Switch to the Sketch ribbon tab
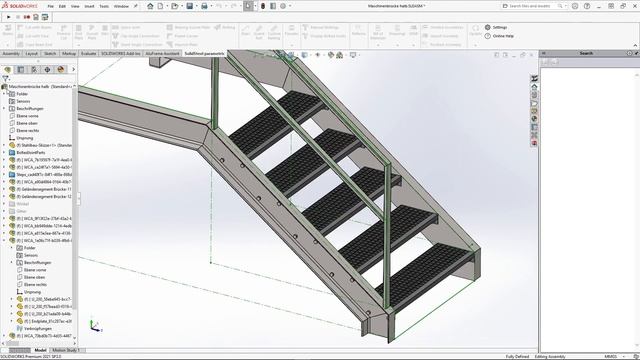Screen dimensions: 640x360 click(x=50, y=53)
